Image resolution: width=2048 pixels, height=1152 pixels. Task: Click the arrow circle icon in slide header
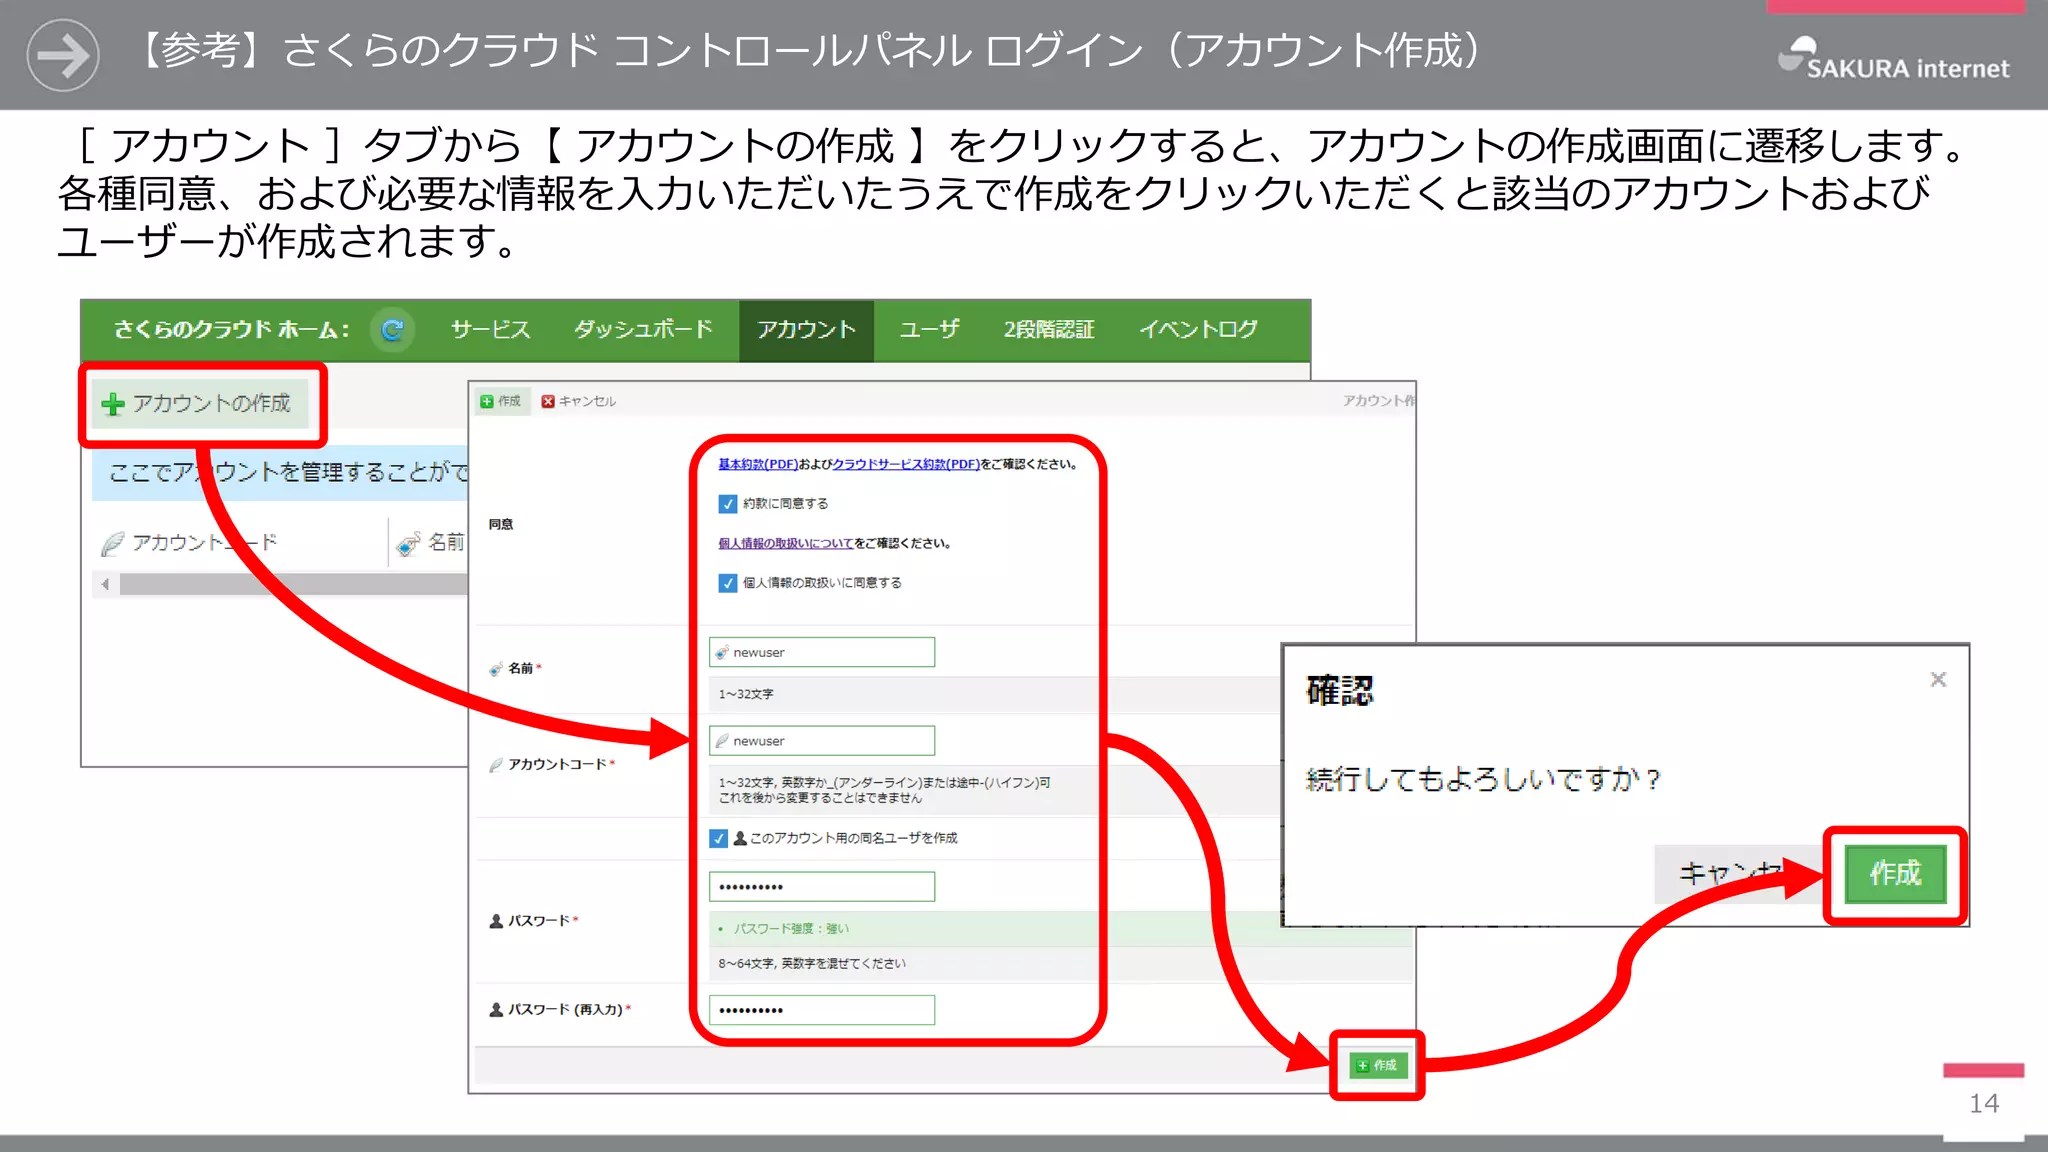coord(63,55)
